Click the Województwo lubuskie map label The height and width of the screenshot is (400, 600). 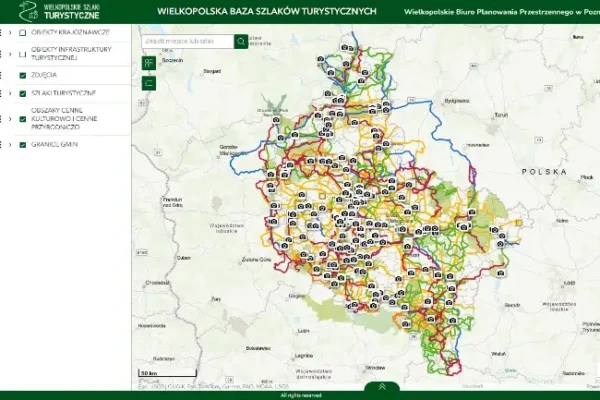pos(227,228)
